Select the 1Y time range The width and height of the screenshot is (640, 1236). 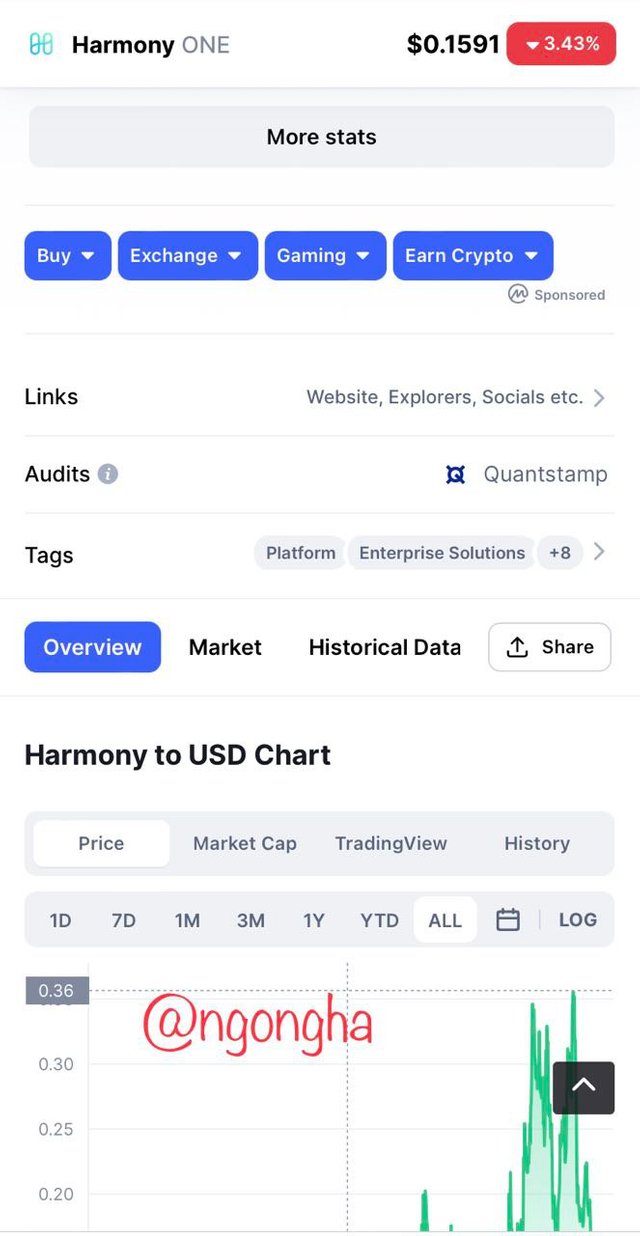(x=314, y=920)
